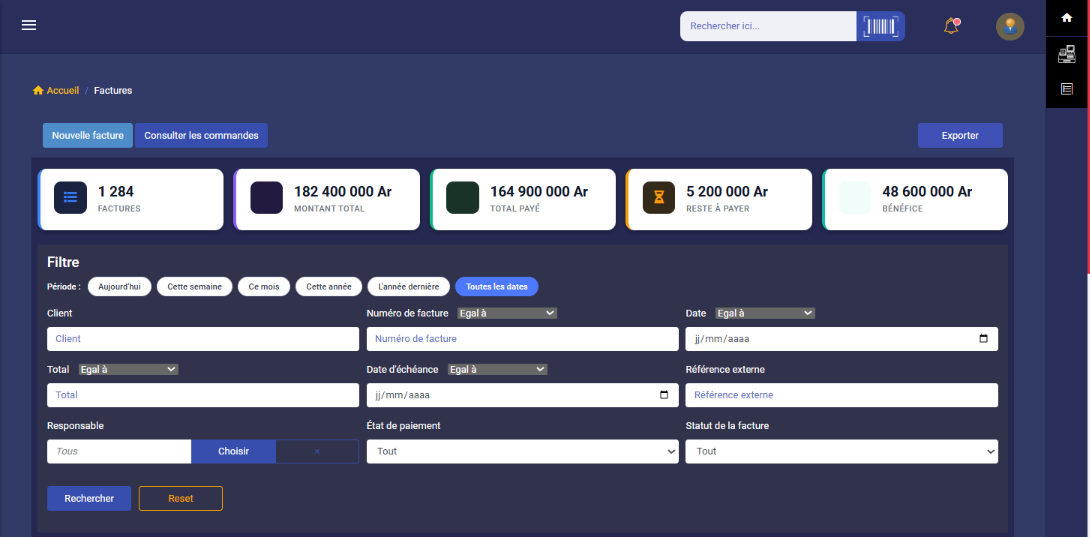This screenshot has width=1090, height=537.
Task: Click the Responsable Tous field
Action: pyautogui.click(x=119, y=451)
